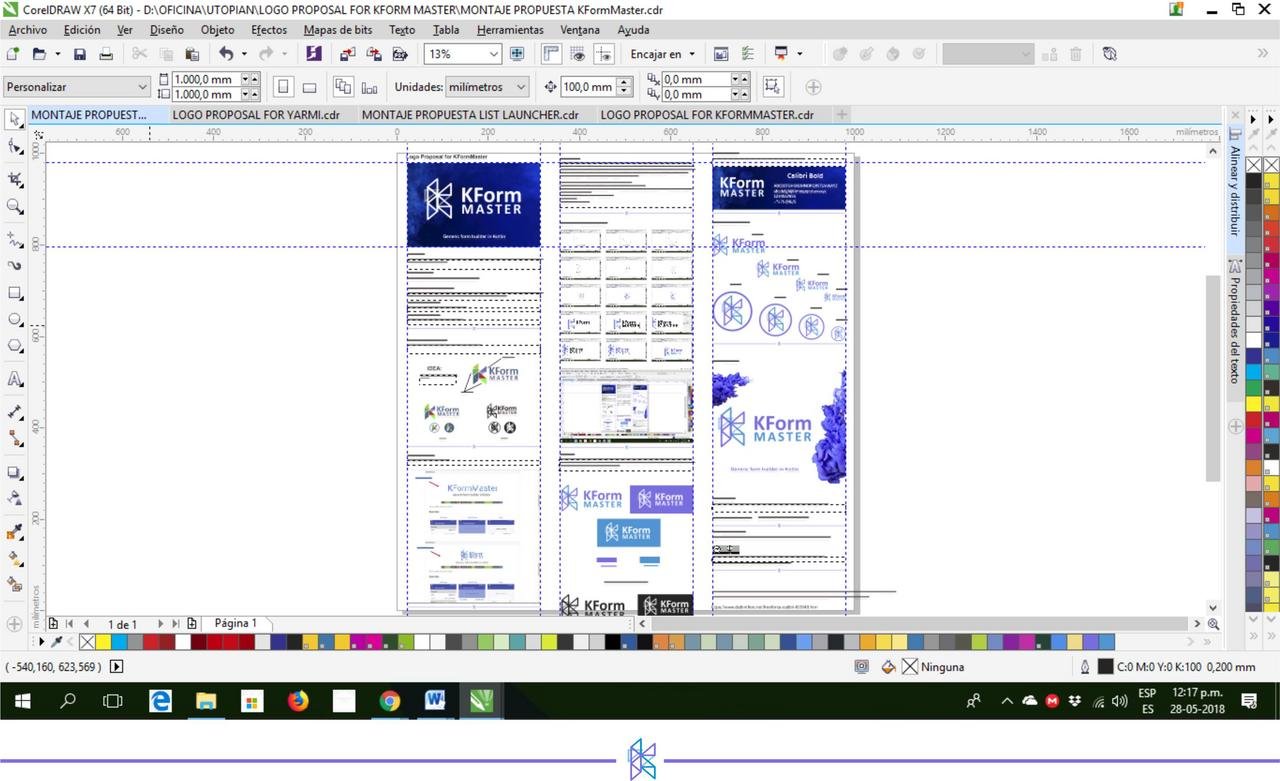
Task: Click the no-fill X swatch in bottom palette
Action: point(87,642)
